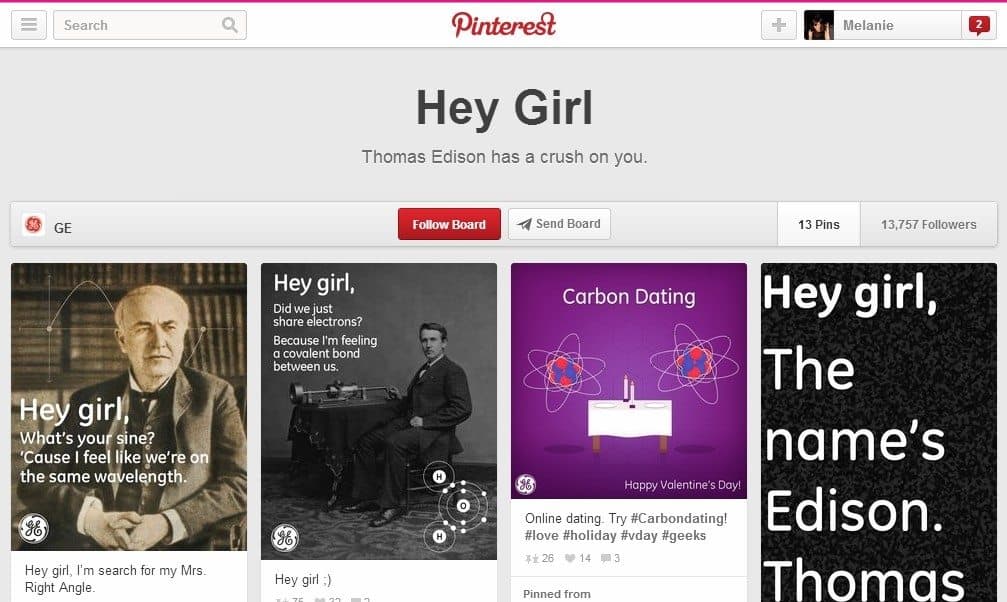The image size is (1007, 602).
Task: Click the comments icon showing 3
Action: pyautogui.click(x=606, y=558)
